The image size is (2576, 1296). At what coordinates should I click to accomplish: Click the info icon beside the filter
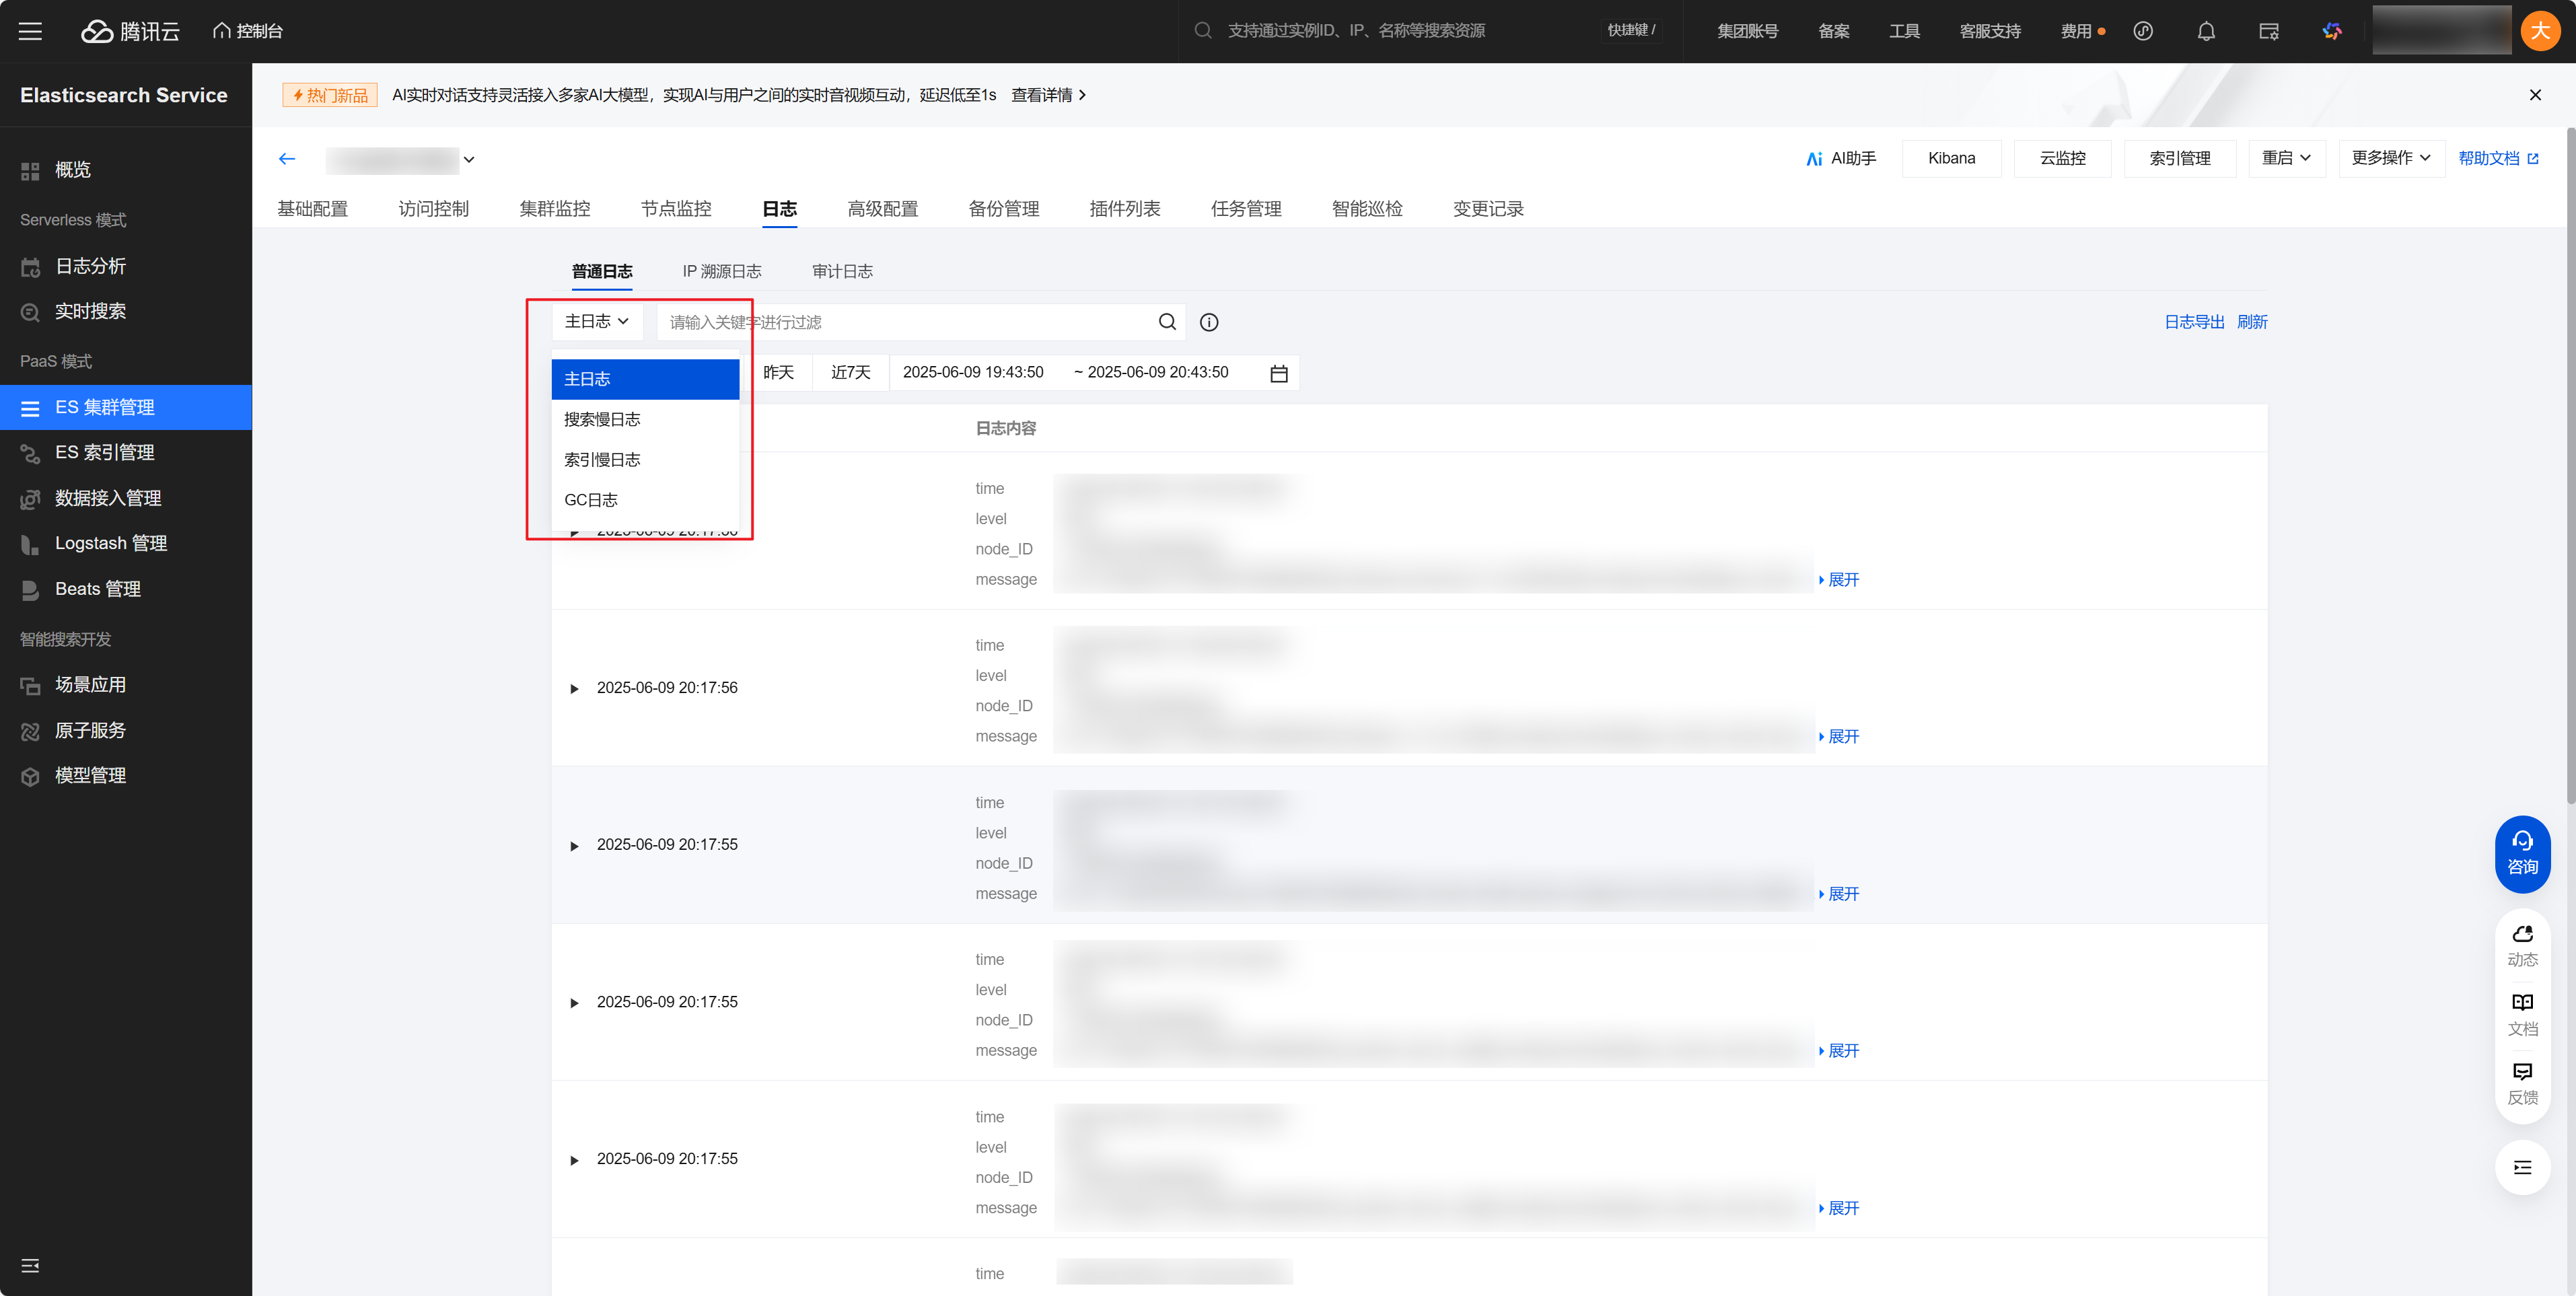click(1208, 322)
